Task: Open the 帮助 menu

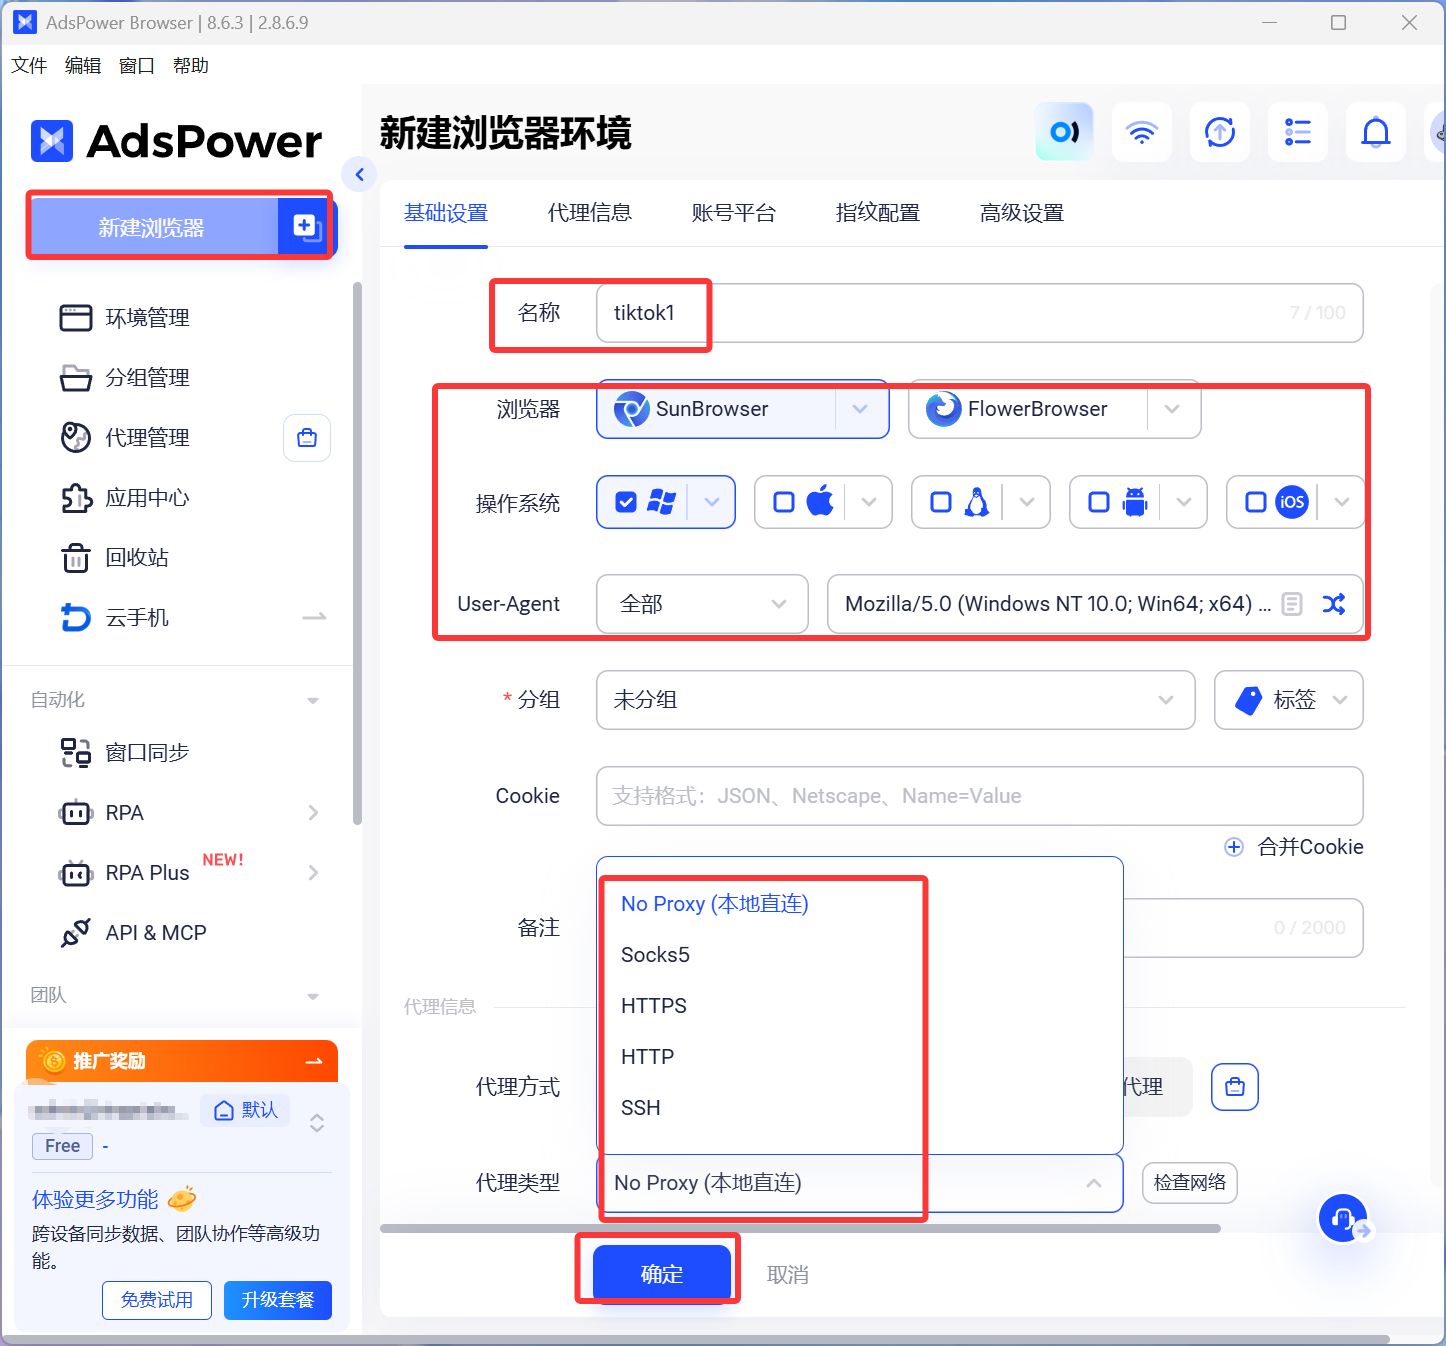Action: 191,66
